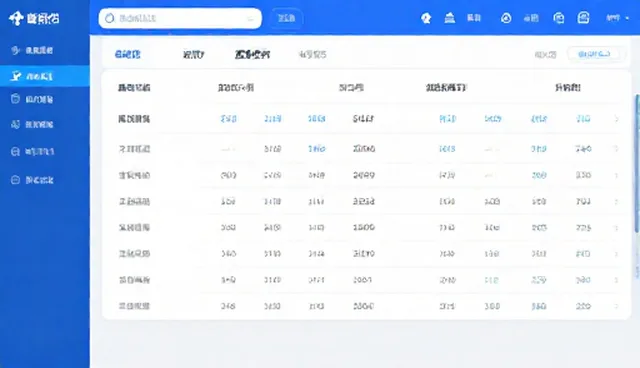Click the search icon inside the search field
640x368 pixels.
tap(109, 18)
